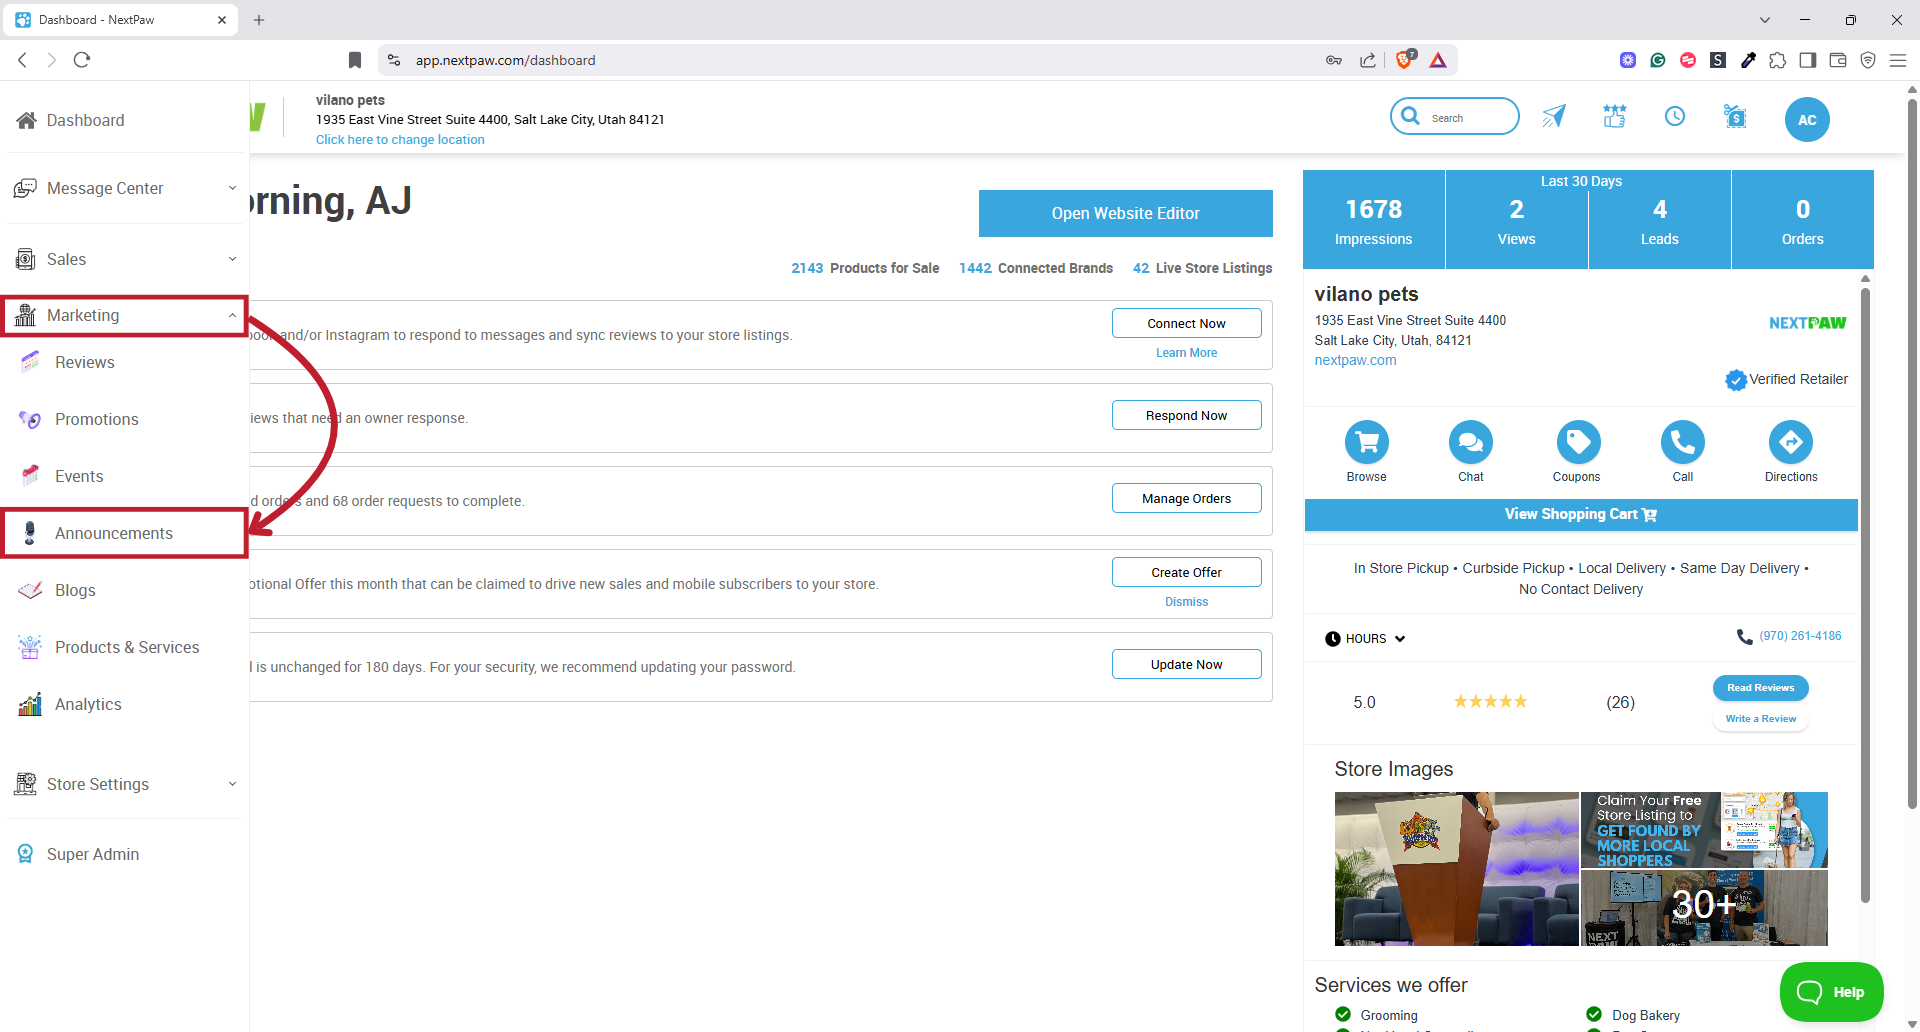
Task: Click the Respond Now button
Action: click(1186, 415)
